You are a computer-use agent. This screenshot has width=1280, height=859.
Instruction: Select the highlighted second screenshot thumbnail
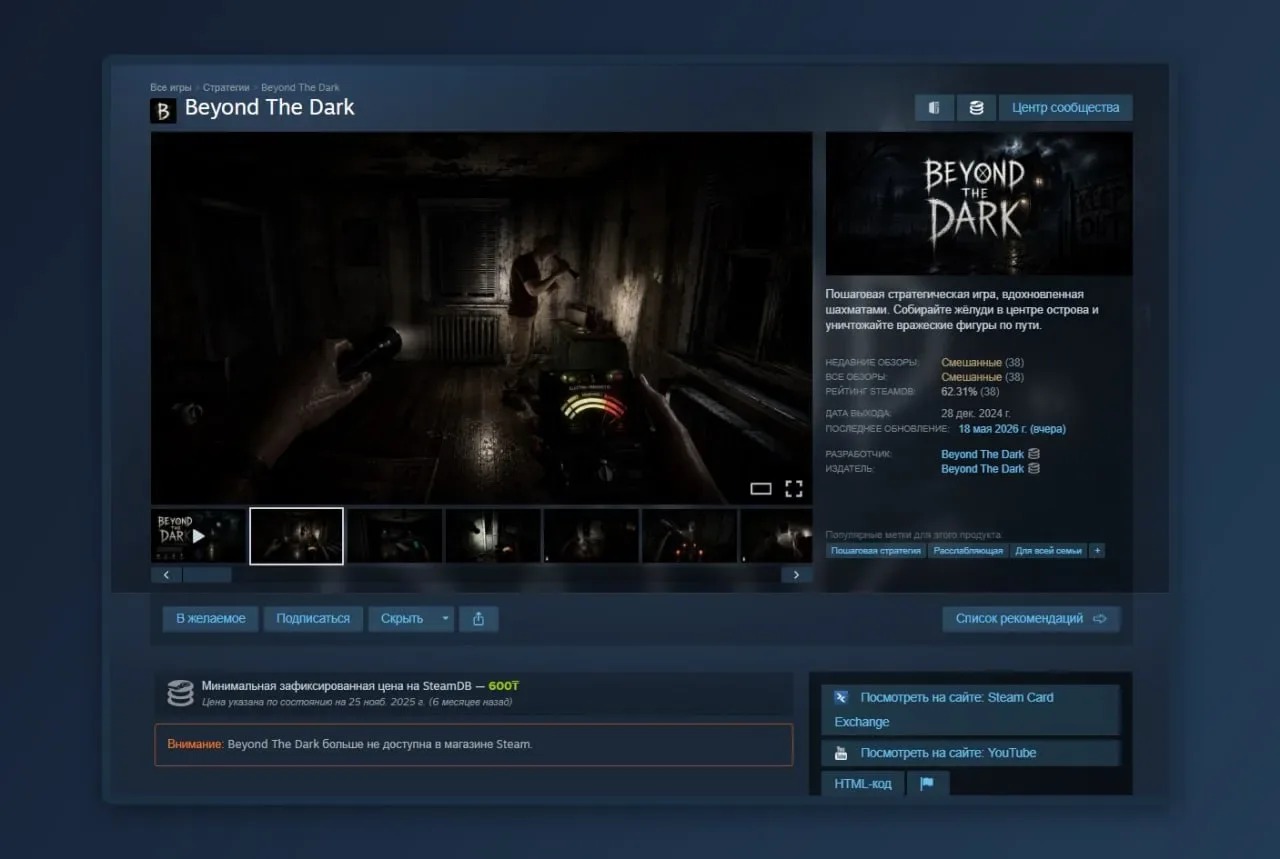296,536
